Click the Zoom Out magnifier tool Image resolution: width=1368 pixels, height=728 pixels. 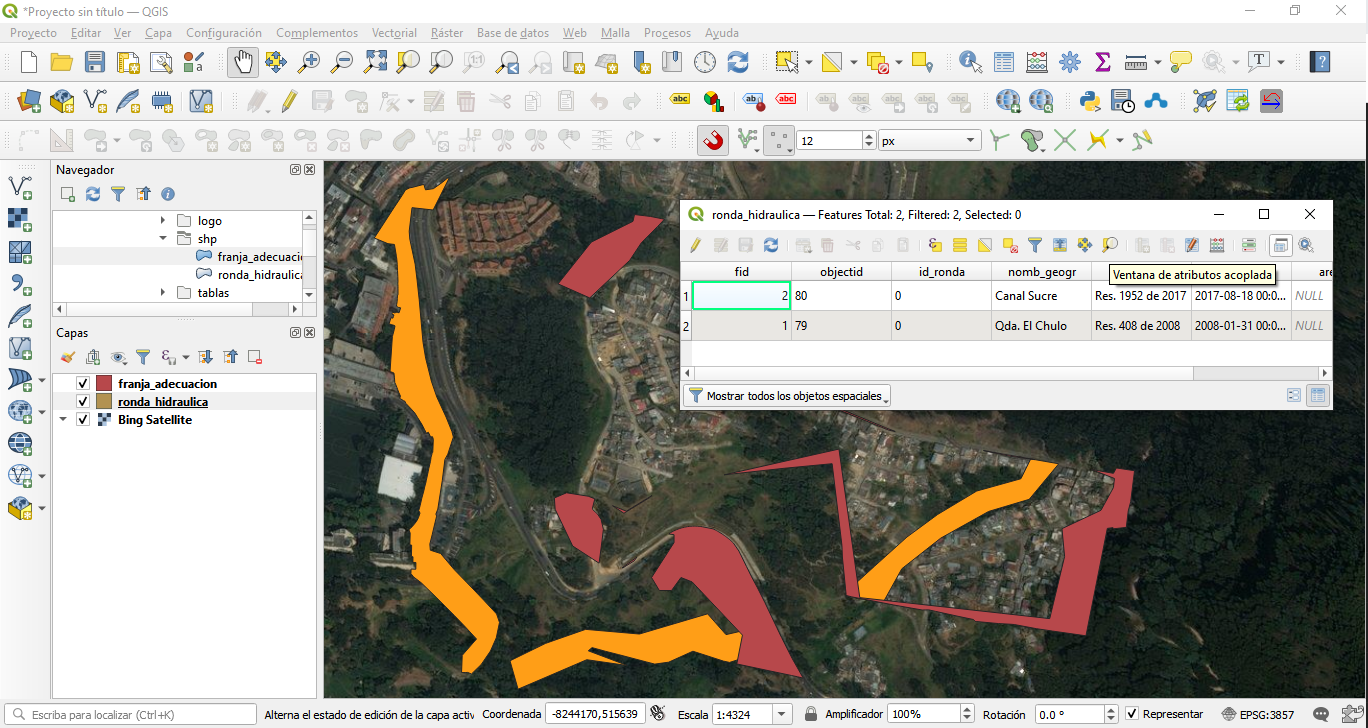pyautogui.click(x=342, y=62)
